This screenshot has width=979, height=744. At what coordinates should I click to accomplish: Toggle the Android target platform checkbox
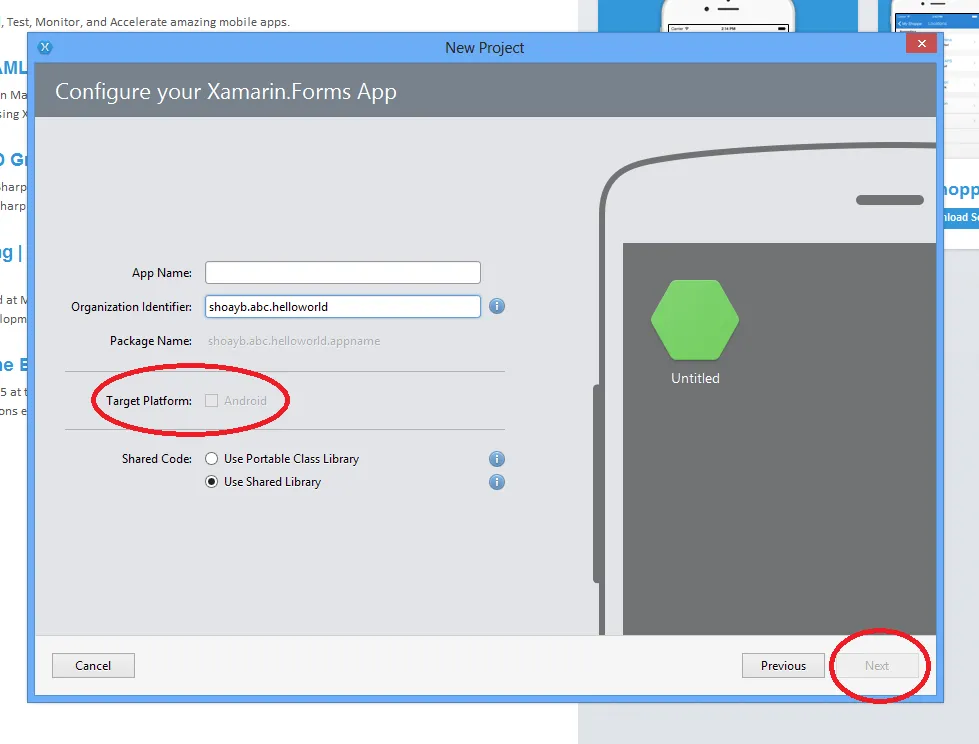click(x=212, y=401)
